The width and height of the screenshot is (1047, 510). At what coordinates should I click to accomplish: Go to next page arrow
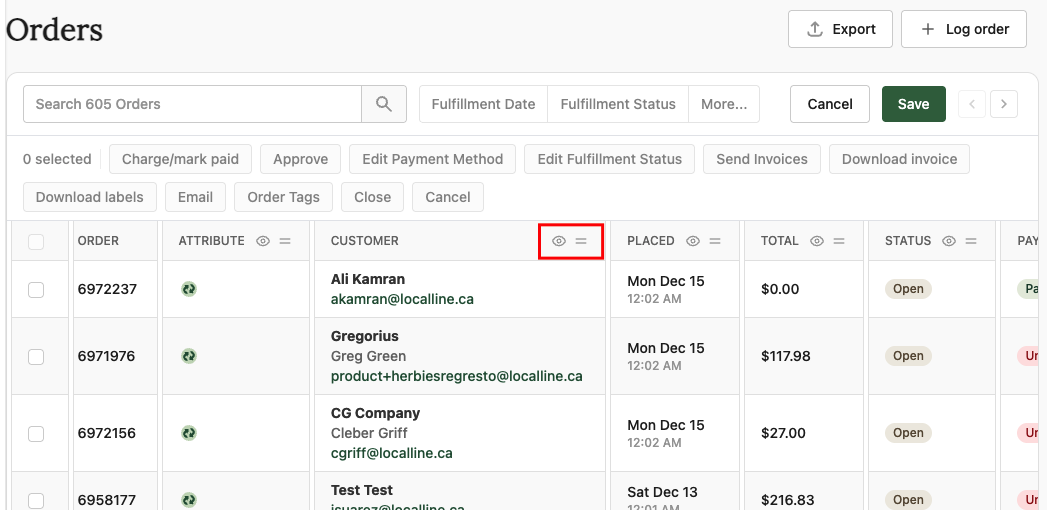tap(1003, 104)
